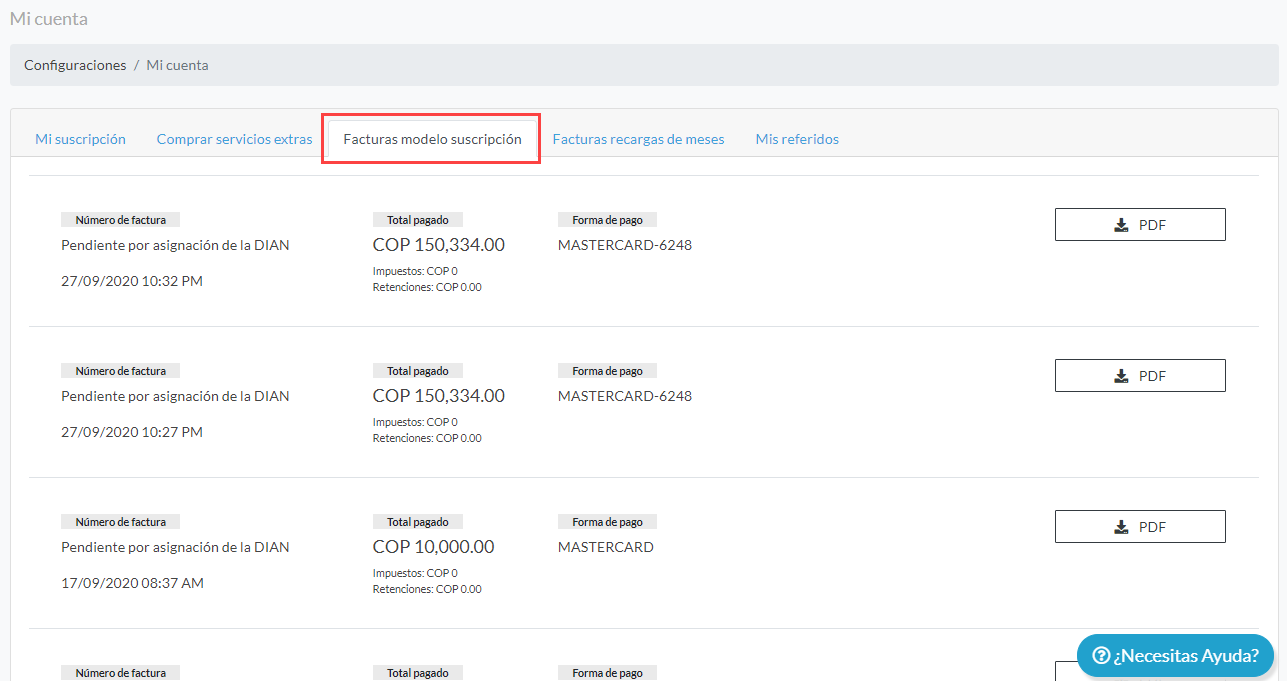Open the Mis referidos tab
This screenshot has width=1287, height=681.
(797, 139)
